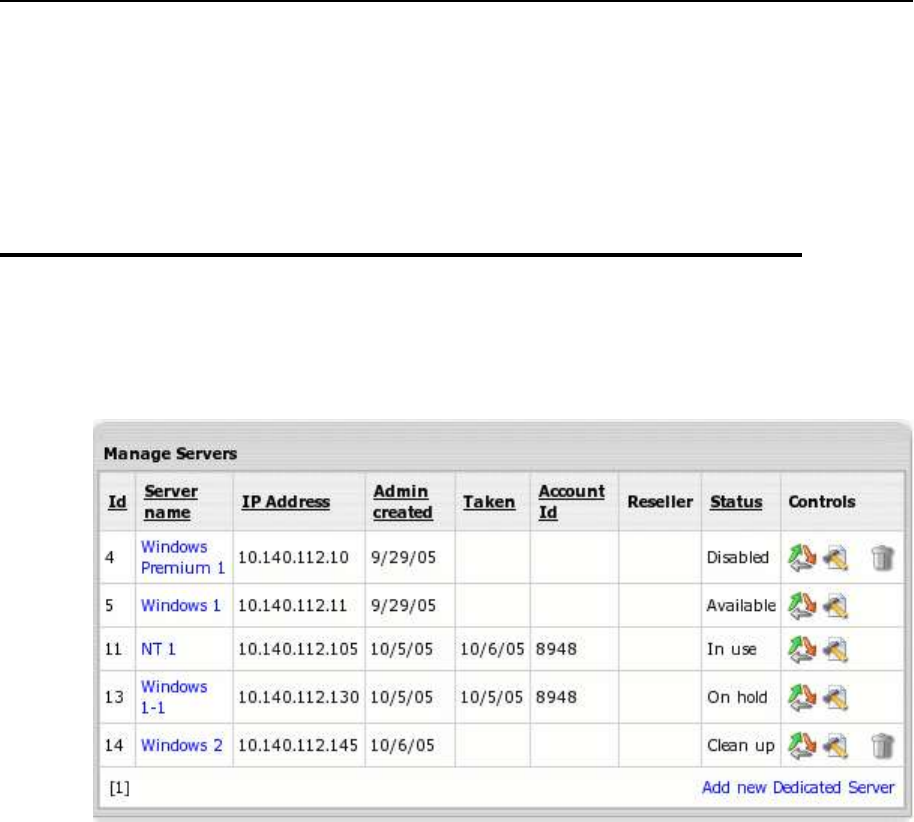Click the Taken date 10/6/05 for NT 1
The width and height of the screenshot is (914, 822).
[492, 649]
